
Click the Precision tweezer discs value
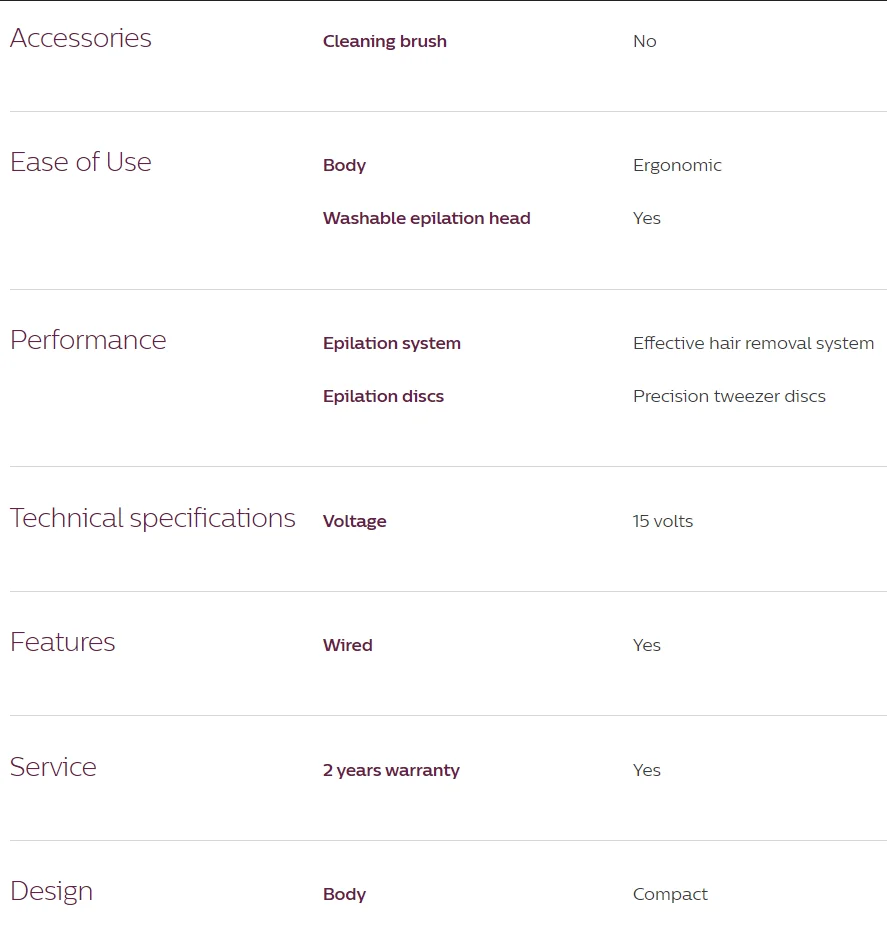[x=729, y=397]
